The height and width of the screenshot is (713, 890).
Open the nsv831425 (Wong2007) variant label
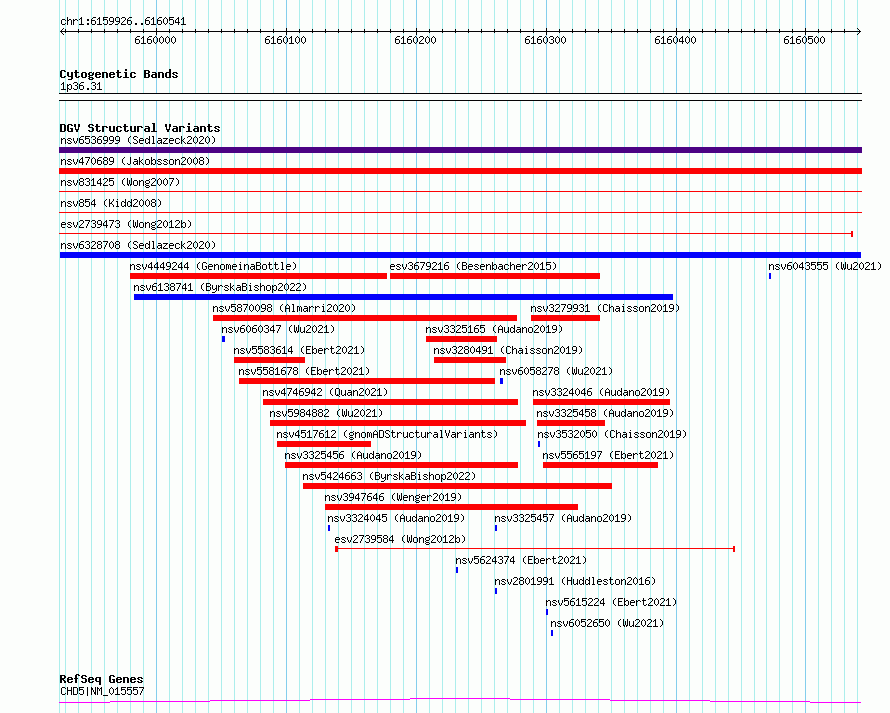pyautogui.click(x=120, y=182)
